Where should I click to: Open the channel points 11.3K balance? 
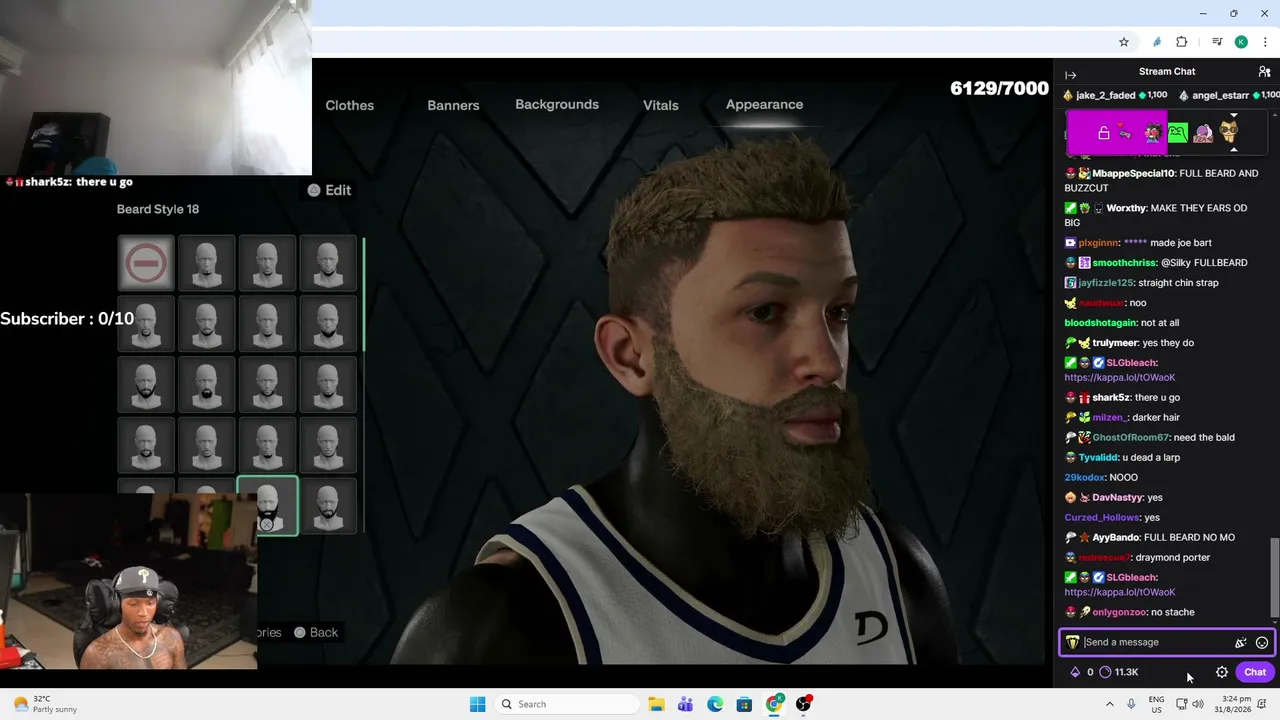tap(1119, 672)
